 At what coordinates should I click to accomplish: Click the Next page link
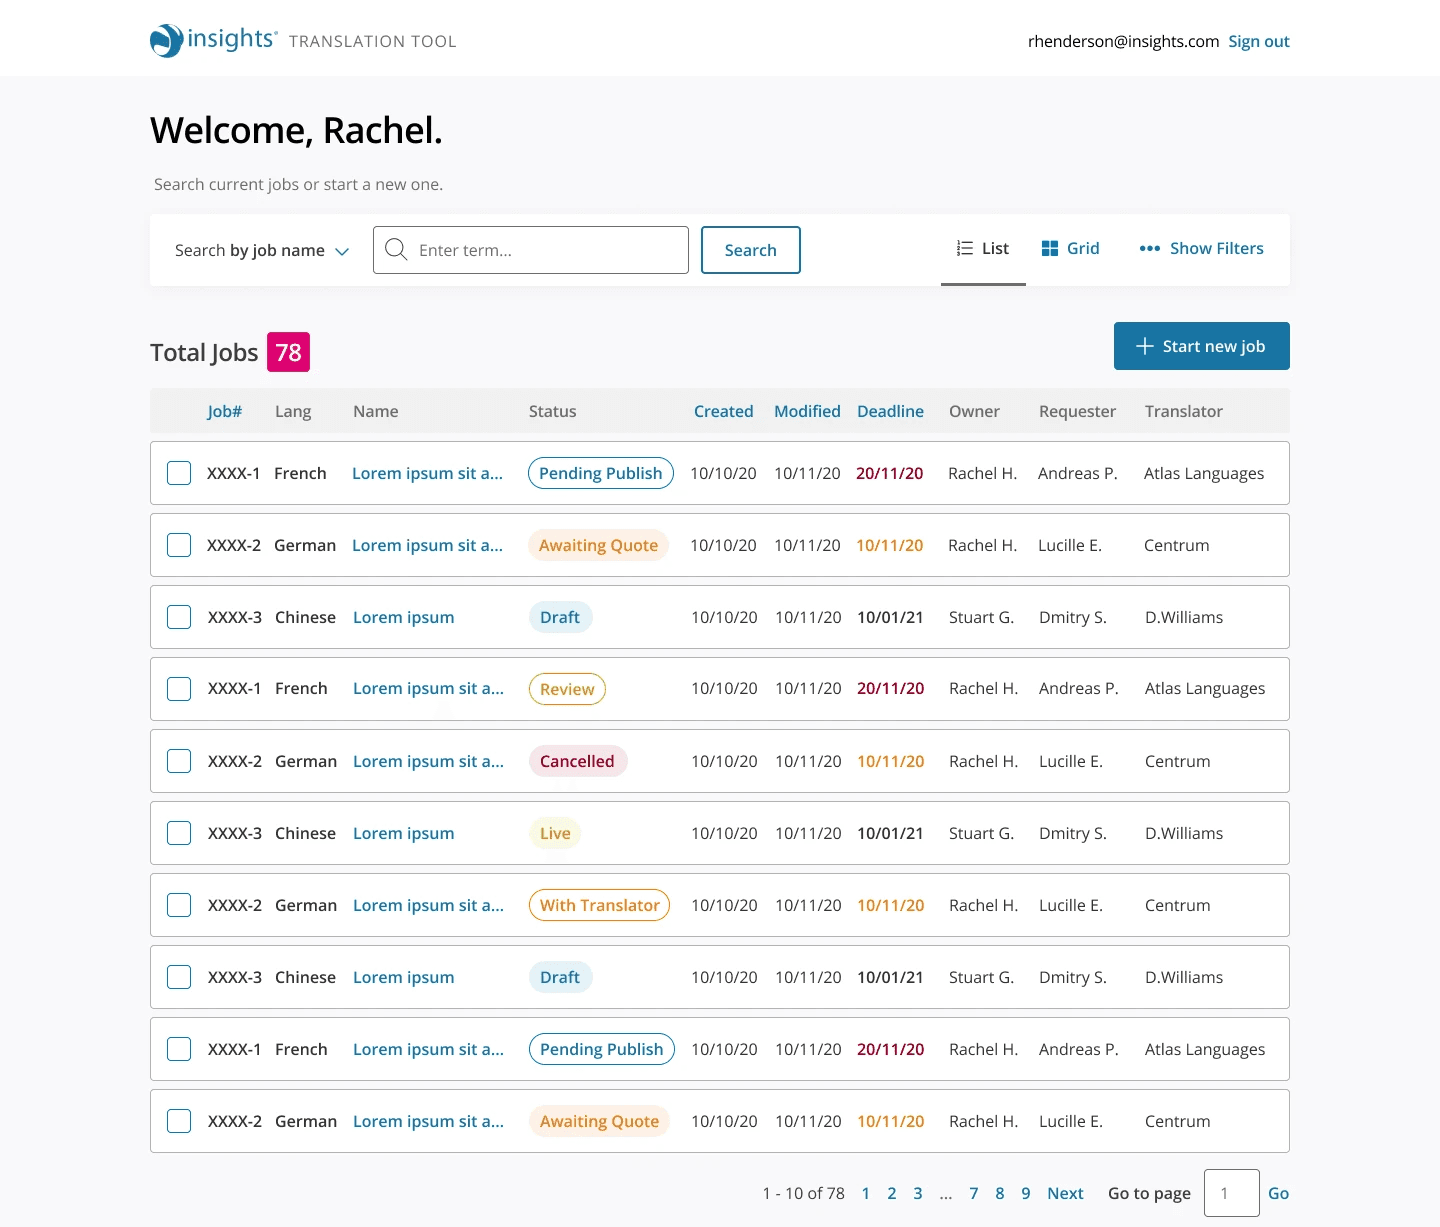click(x=1065, y=1193)
